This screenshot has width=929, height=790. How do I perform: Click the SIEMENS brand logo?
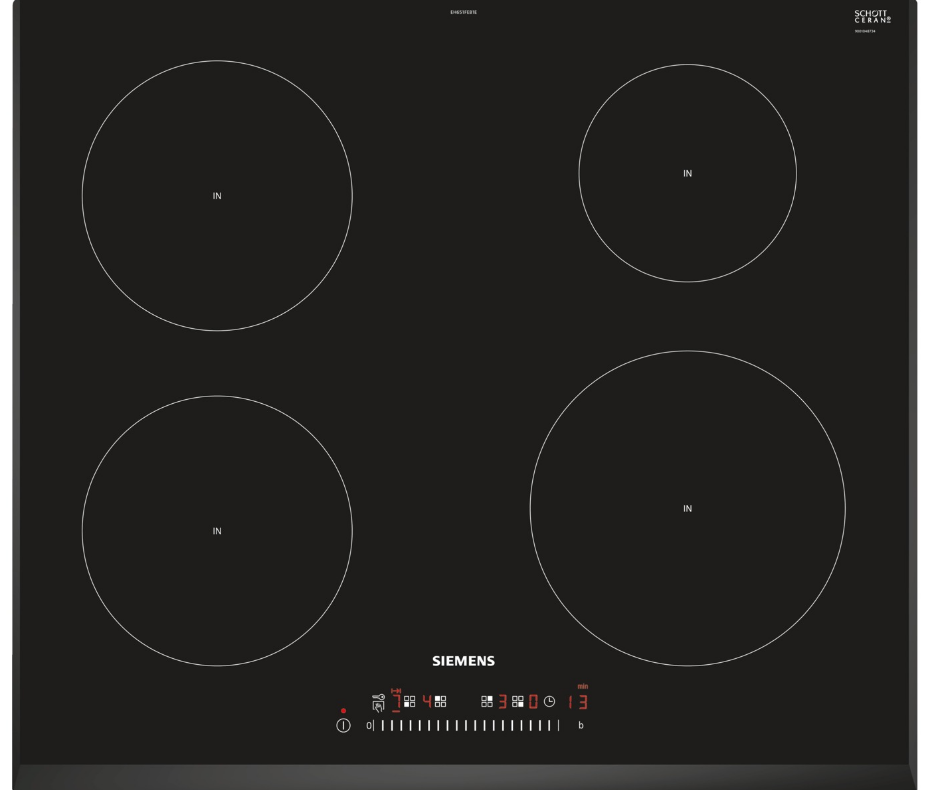pos(463,661)
